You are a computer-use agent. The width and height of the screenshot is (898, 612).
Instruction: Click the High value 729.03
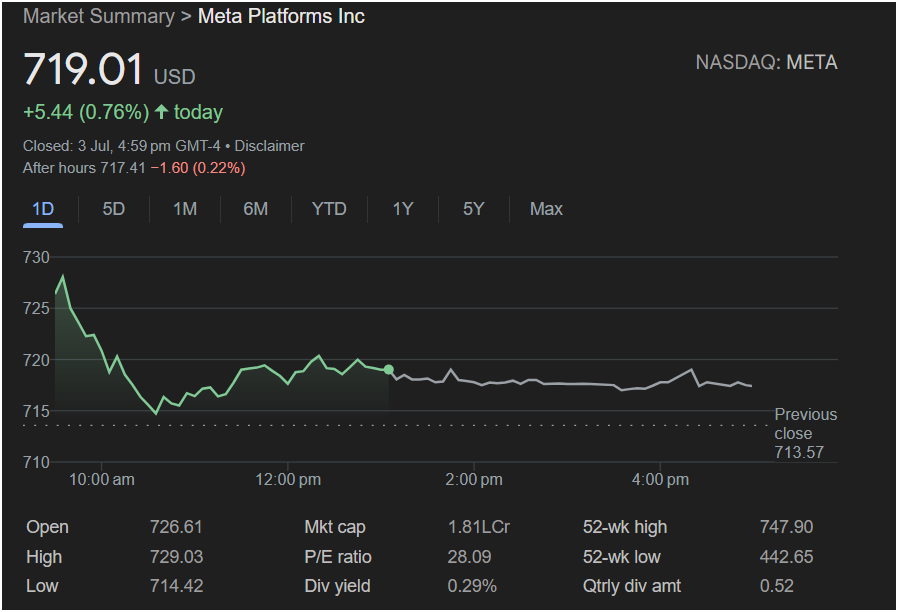point(176,556)
